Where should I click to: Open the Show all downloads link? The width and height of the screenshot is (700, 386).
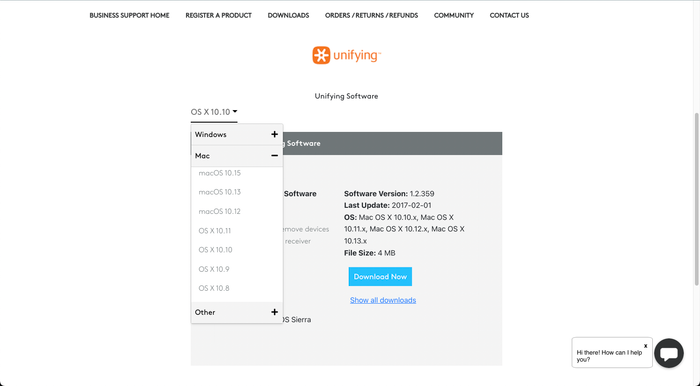pos(383,300)
